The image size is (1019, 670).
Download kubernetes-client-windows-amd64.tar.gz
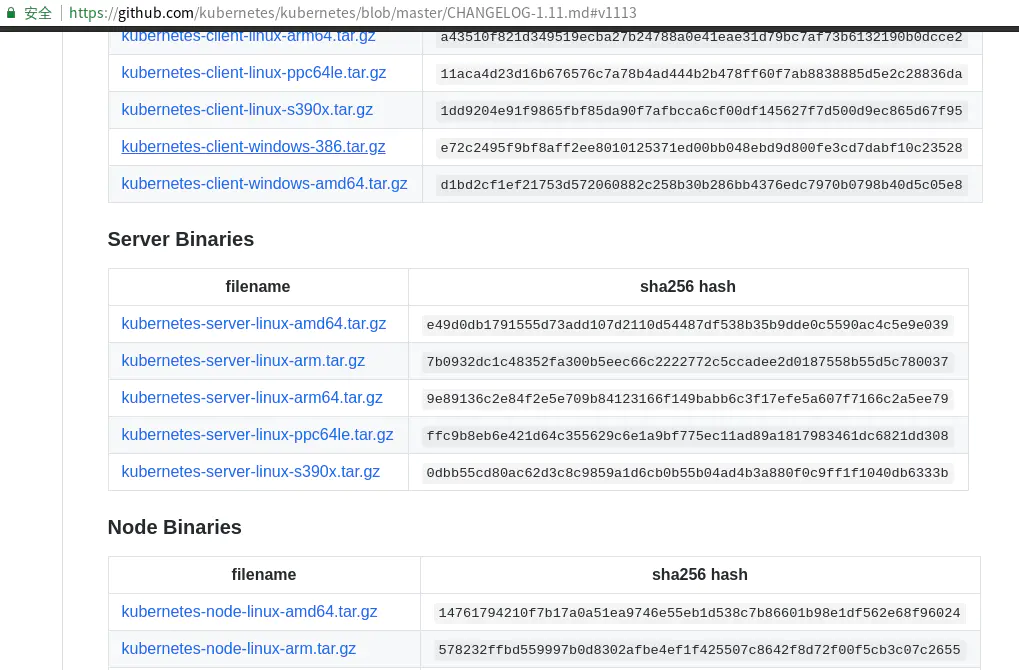(264, 184)
